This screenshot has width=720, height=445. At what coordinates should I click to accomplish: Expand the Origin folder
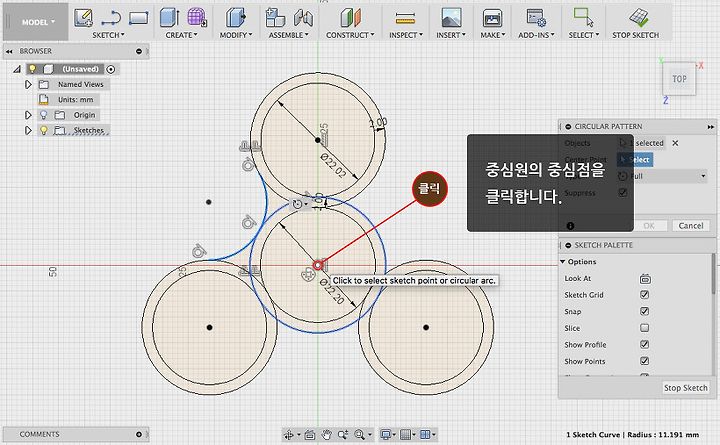28,115
